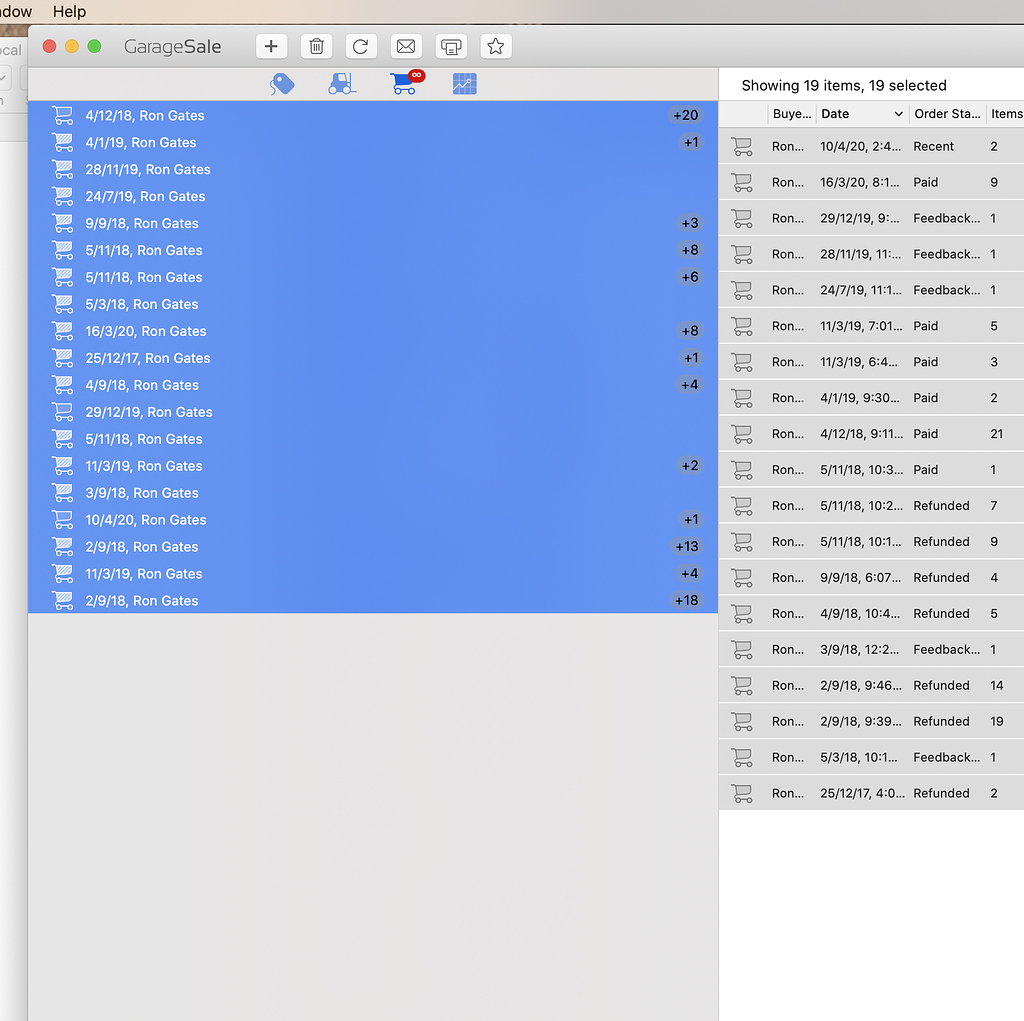Click cart icon beside '25/12/17, Ron Gates'
Screen dimensions: 1024x1021
[x=63, y=359]
